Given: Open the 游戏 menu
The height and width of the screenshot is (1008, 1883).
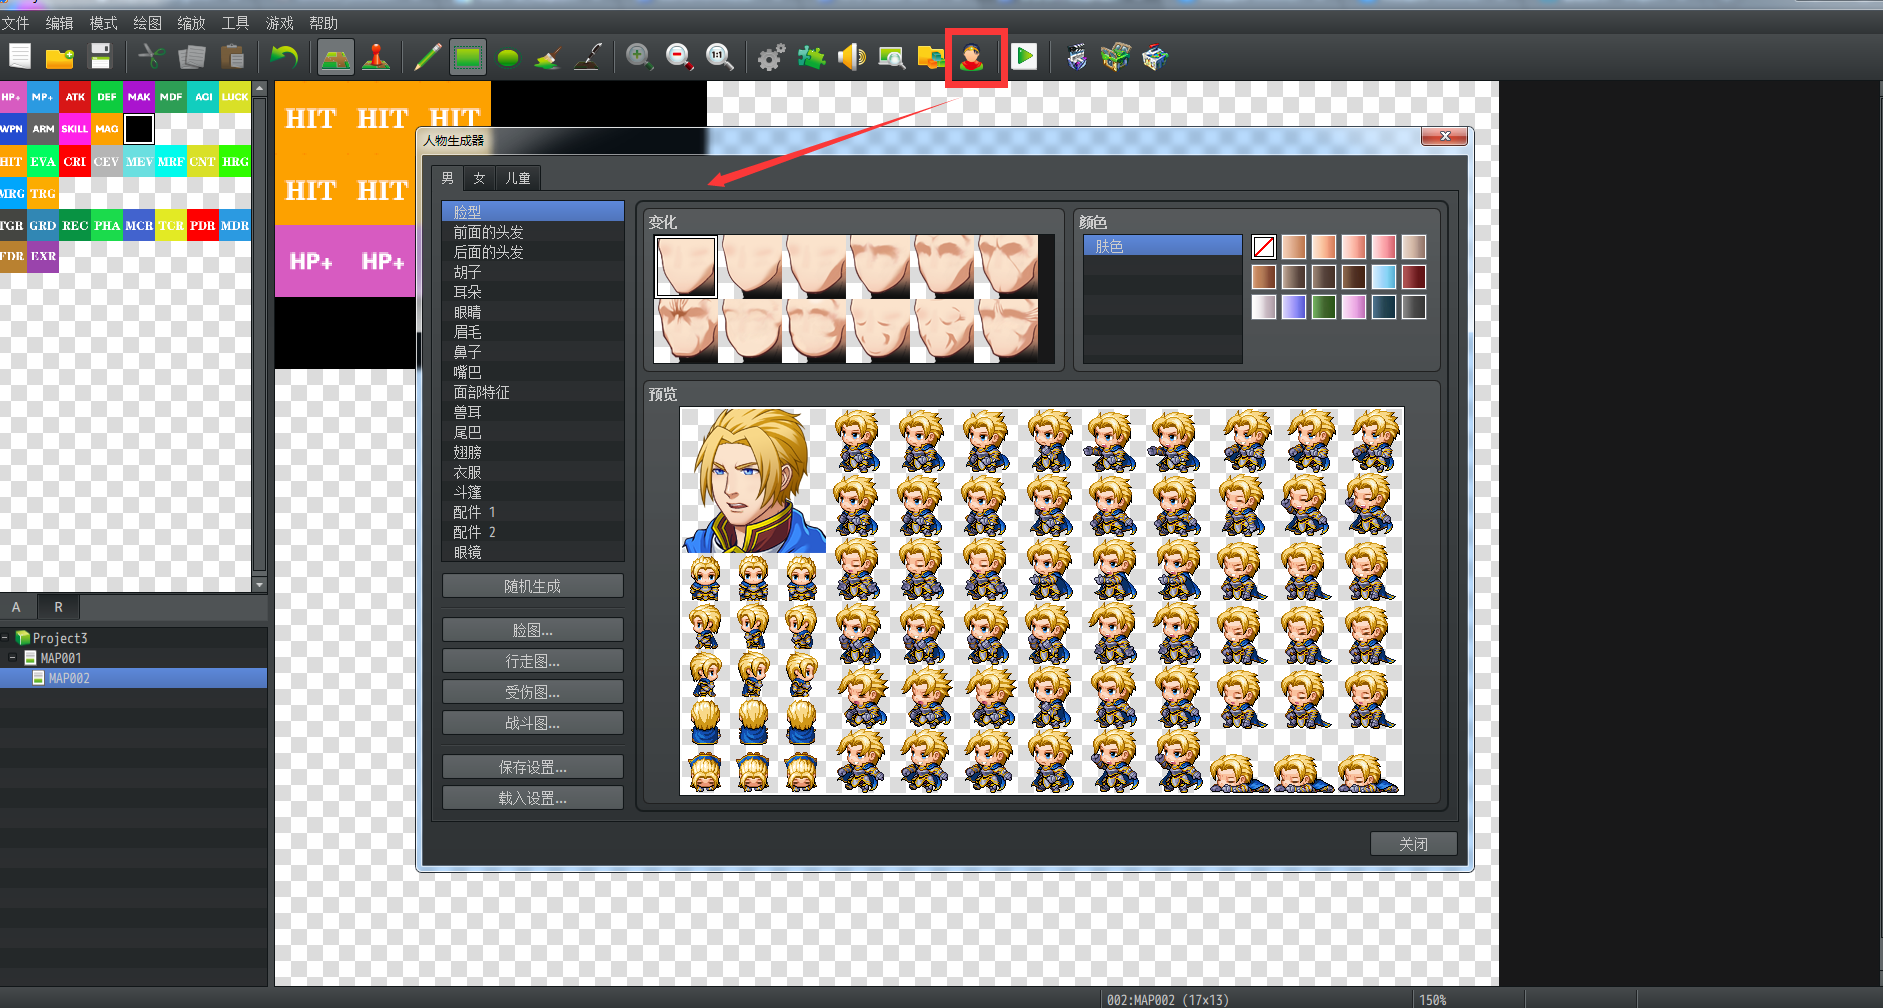Looking at the screenshot, I should coord(279,23).
